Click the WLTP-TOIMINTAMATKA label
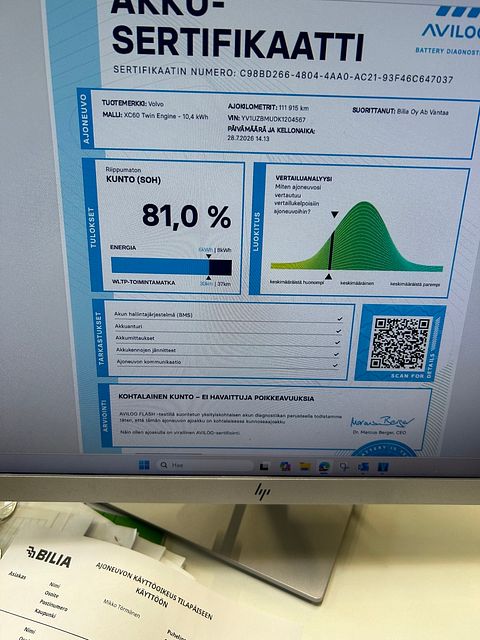Screen dimensions: 480x640 tap(143, 282)
